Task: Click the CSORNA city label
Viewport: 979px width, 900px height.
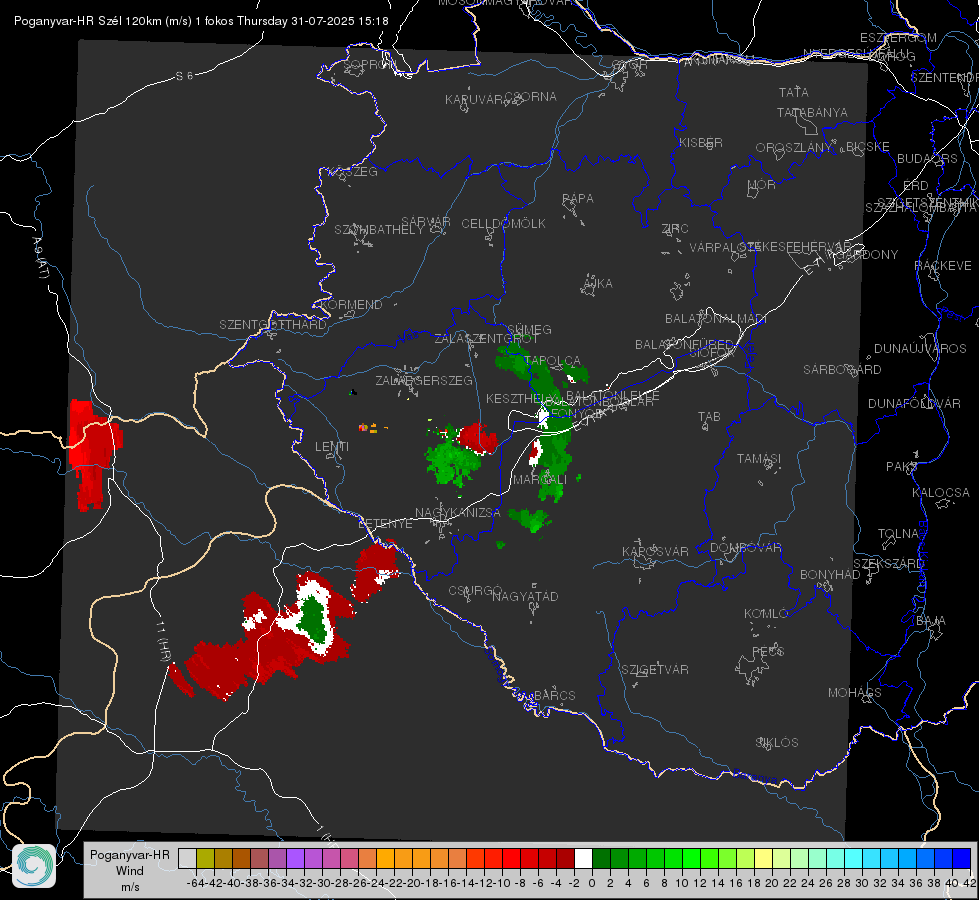Action: (531, 96)
